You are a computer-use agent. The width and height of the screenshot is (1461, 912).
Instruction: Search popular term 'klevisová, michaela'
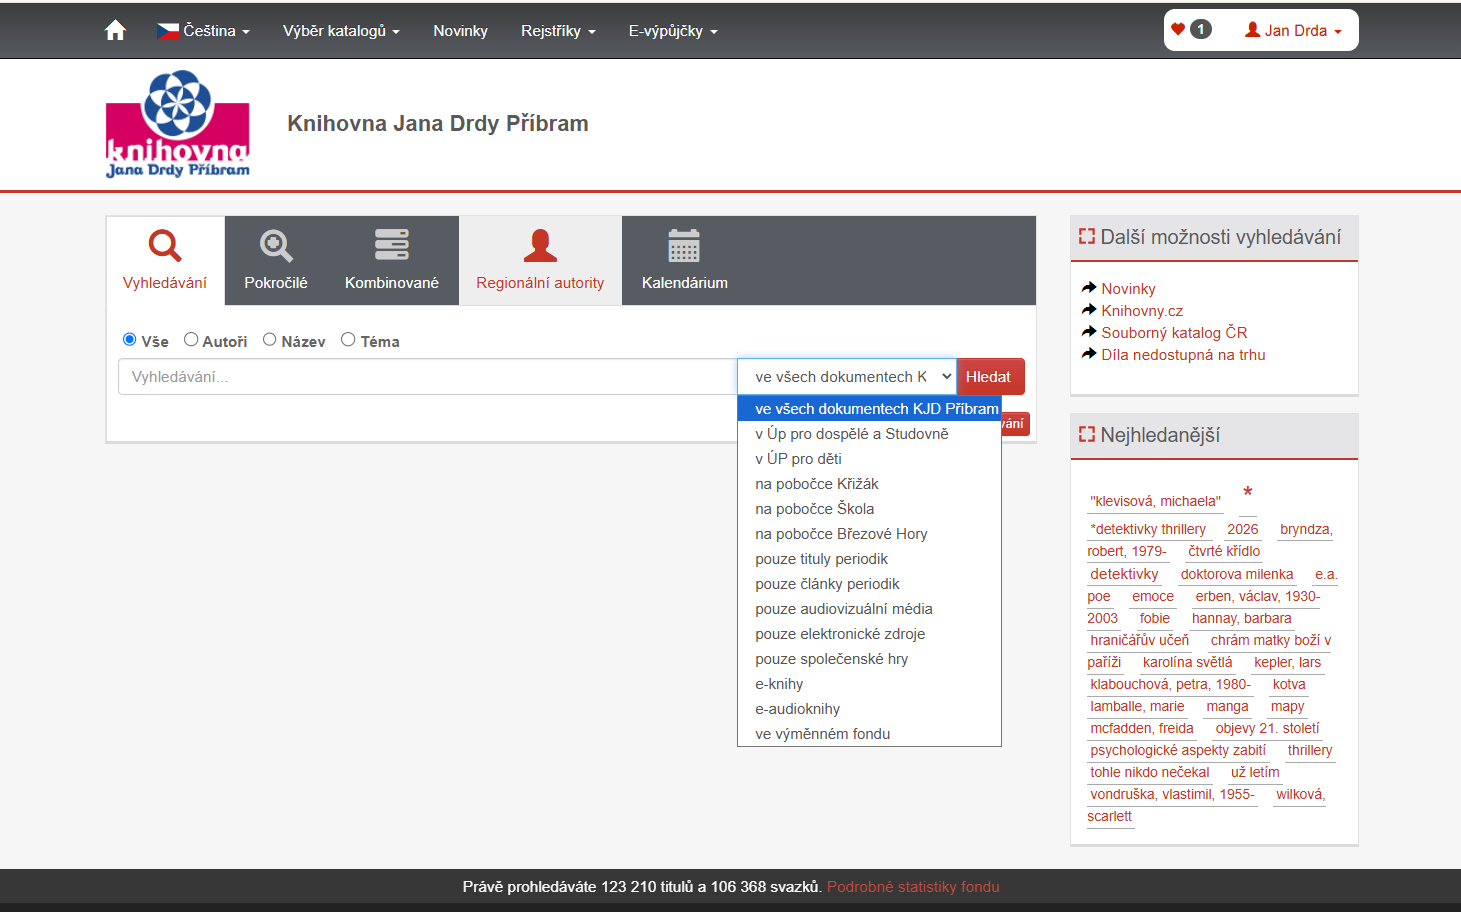pos(1156,501)
